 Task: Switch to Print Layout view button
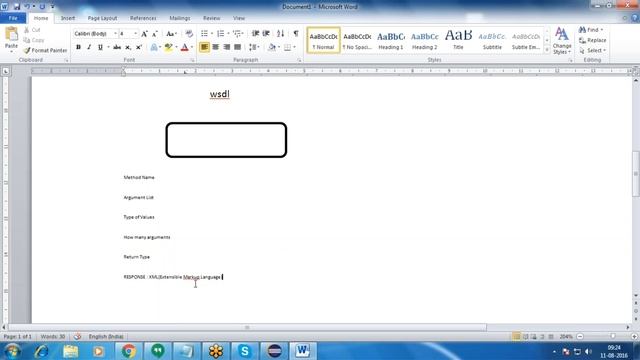516,337
